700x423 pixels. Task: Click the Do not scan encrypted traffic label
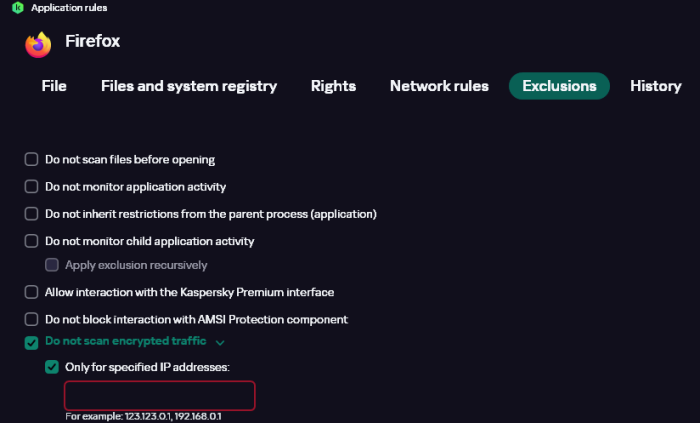[x=127, y=342]
